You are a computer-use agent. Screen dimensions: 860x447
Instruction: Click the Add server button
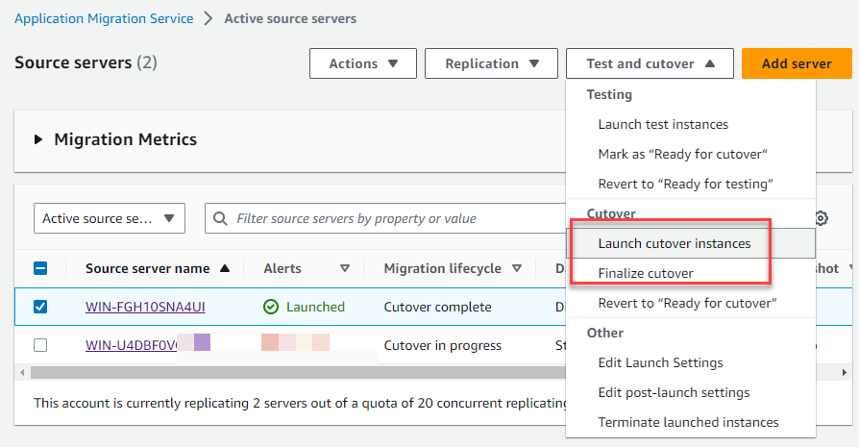pos(796,64)
